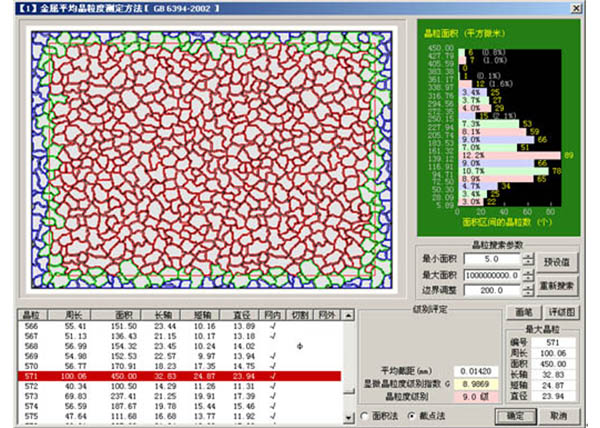Click the 网内 checkmark in row 567
The image size is (600, 428).
click(273, 336)
